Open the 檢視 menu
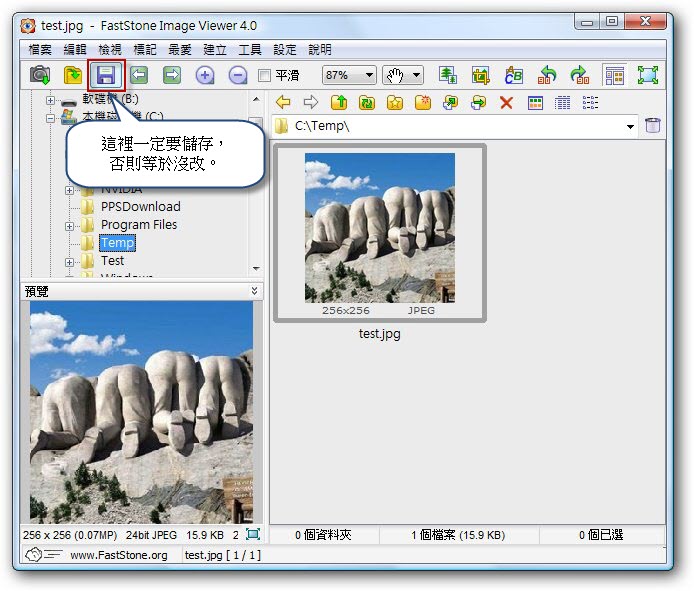Image resolution: width=694 pixels, height=591 pixels. pyautogui.click(x=110, y=50)
